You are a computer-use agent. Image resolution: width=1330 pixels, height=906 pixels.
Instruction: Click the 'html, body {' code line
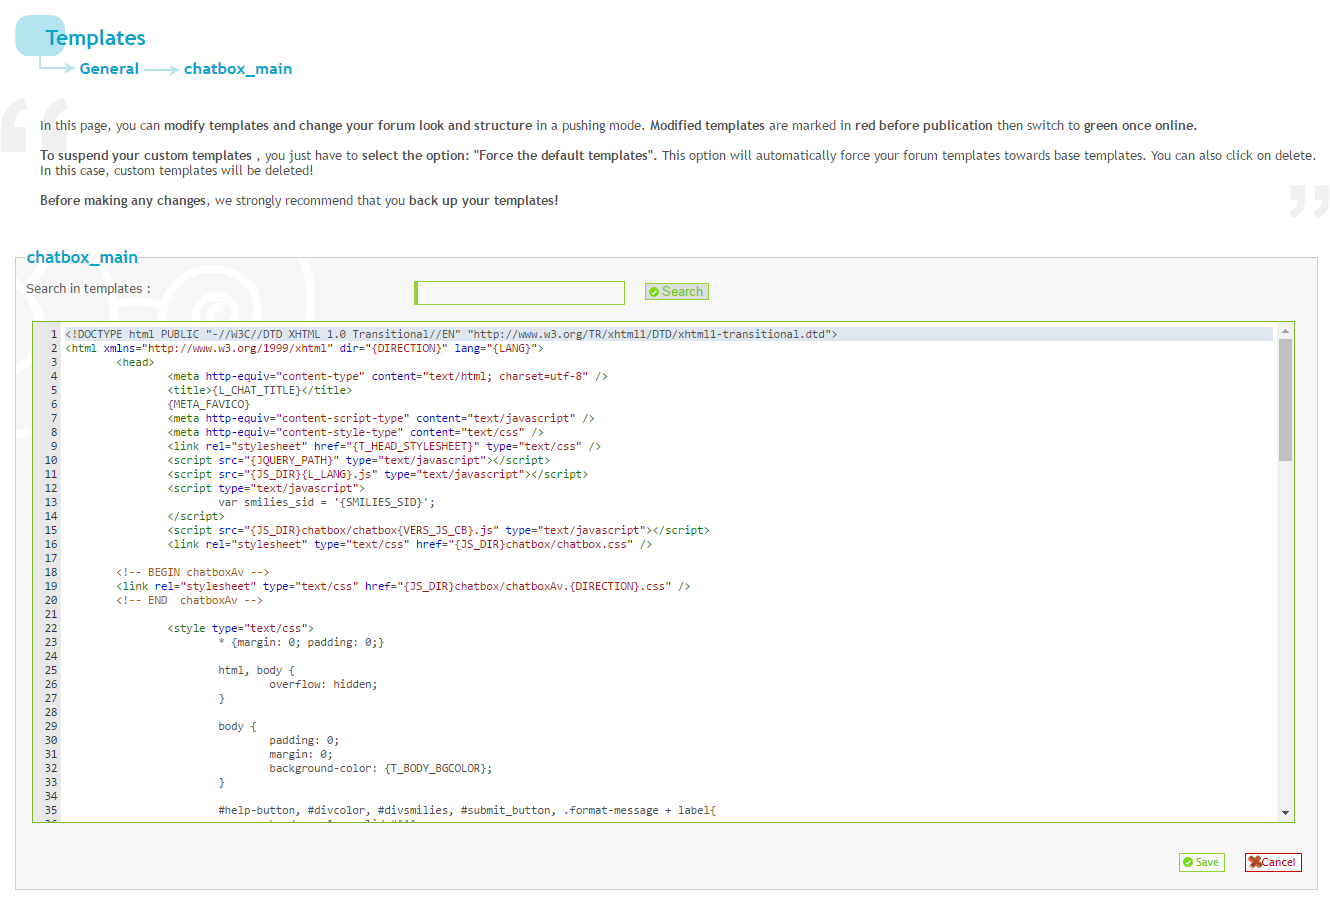pos(256,670)
